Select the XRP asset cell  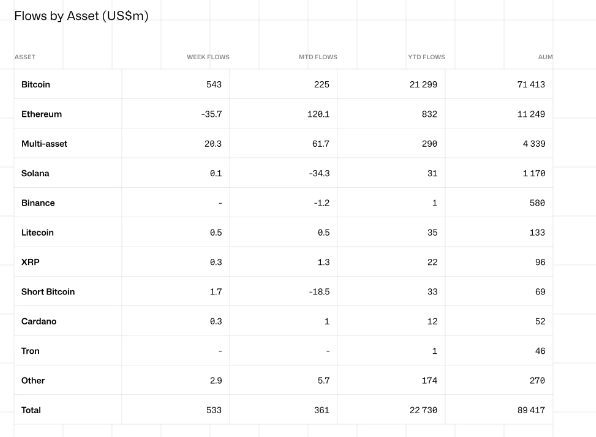pyautogui.click(x=30, y=262)
